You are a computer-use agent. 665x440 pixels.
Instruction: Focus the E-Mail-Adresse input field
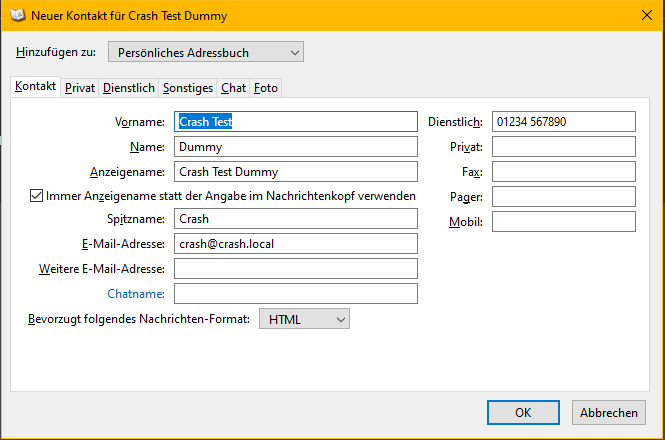tap(295, 243)
